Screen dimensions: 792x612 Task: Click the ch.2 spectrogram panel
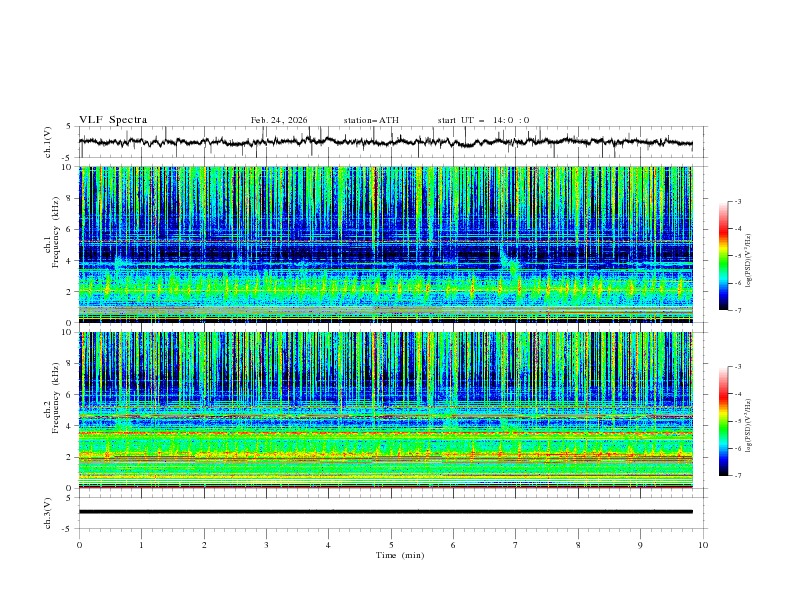385,410
